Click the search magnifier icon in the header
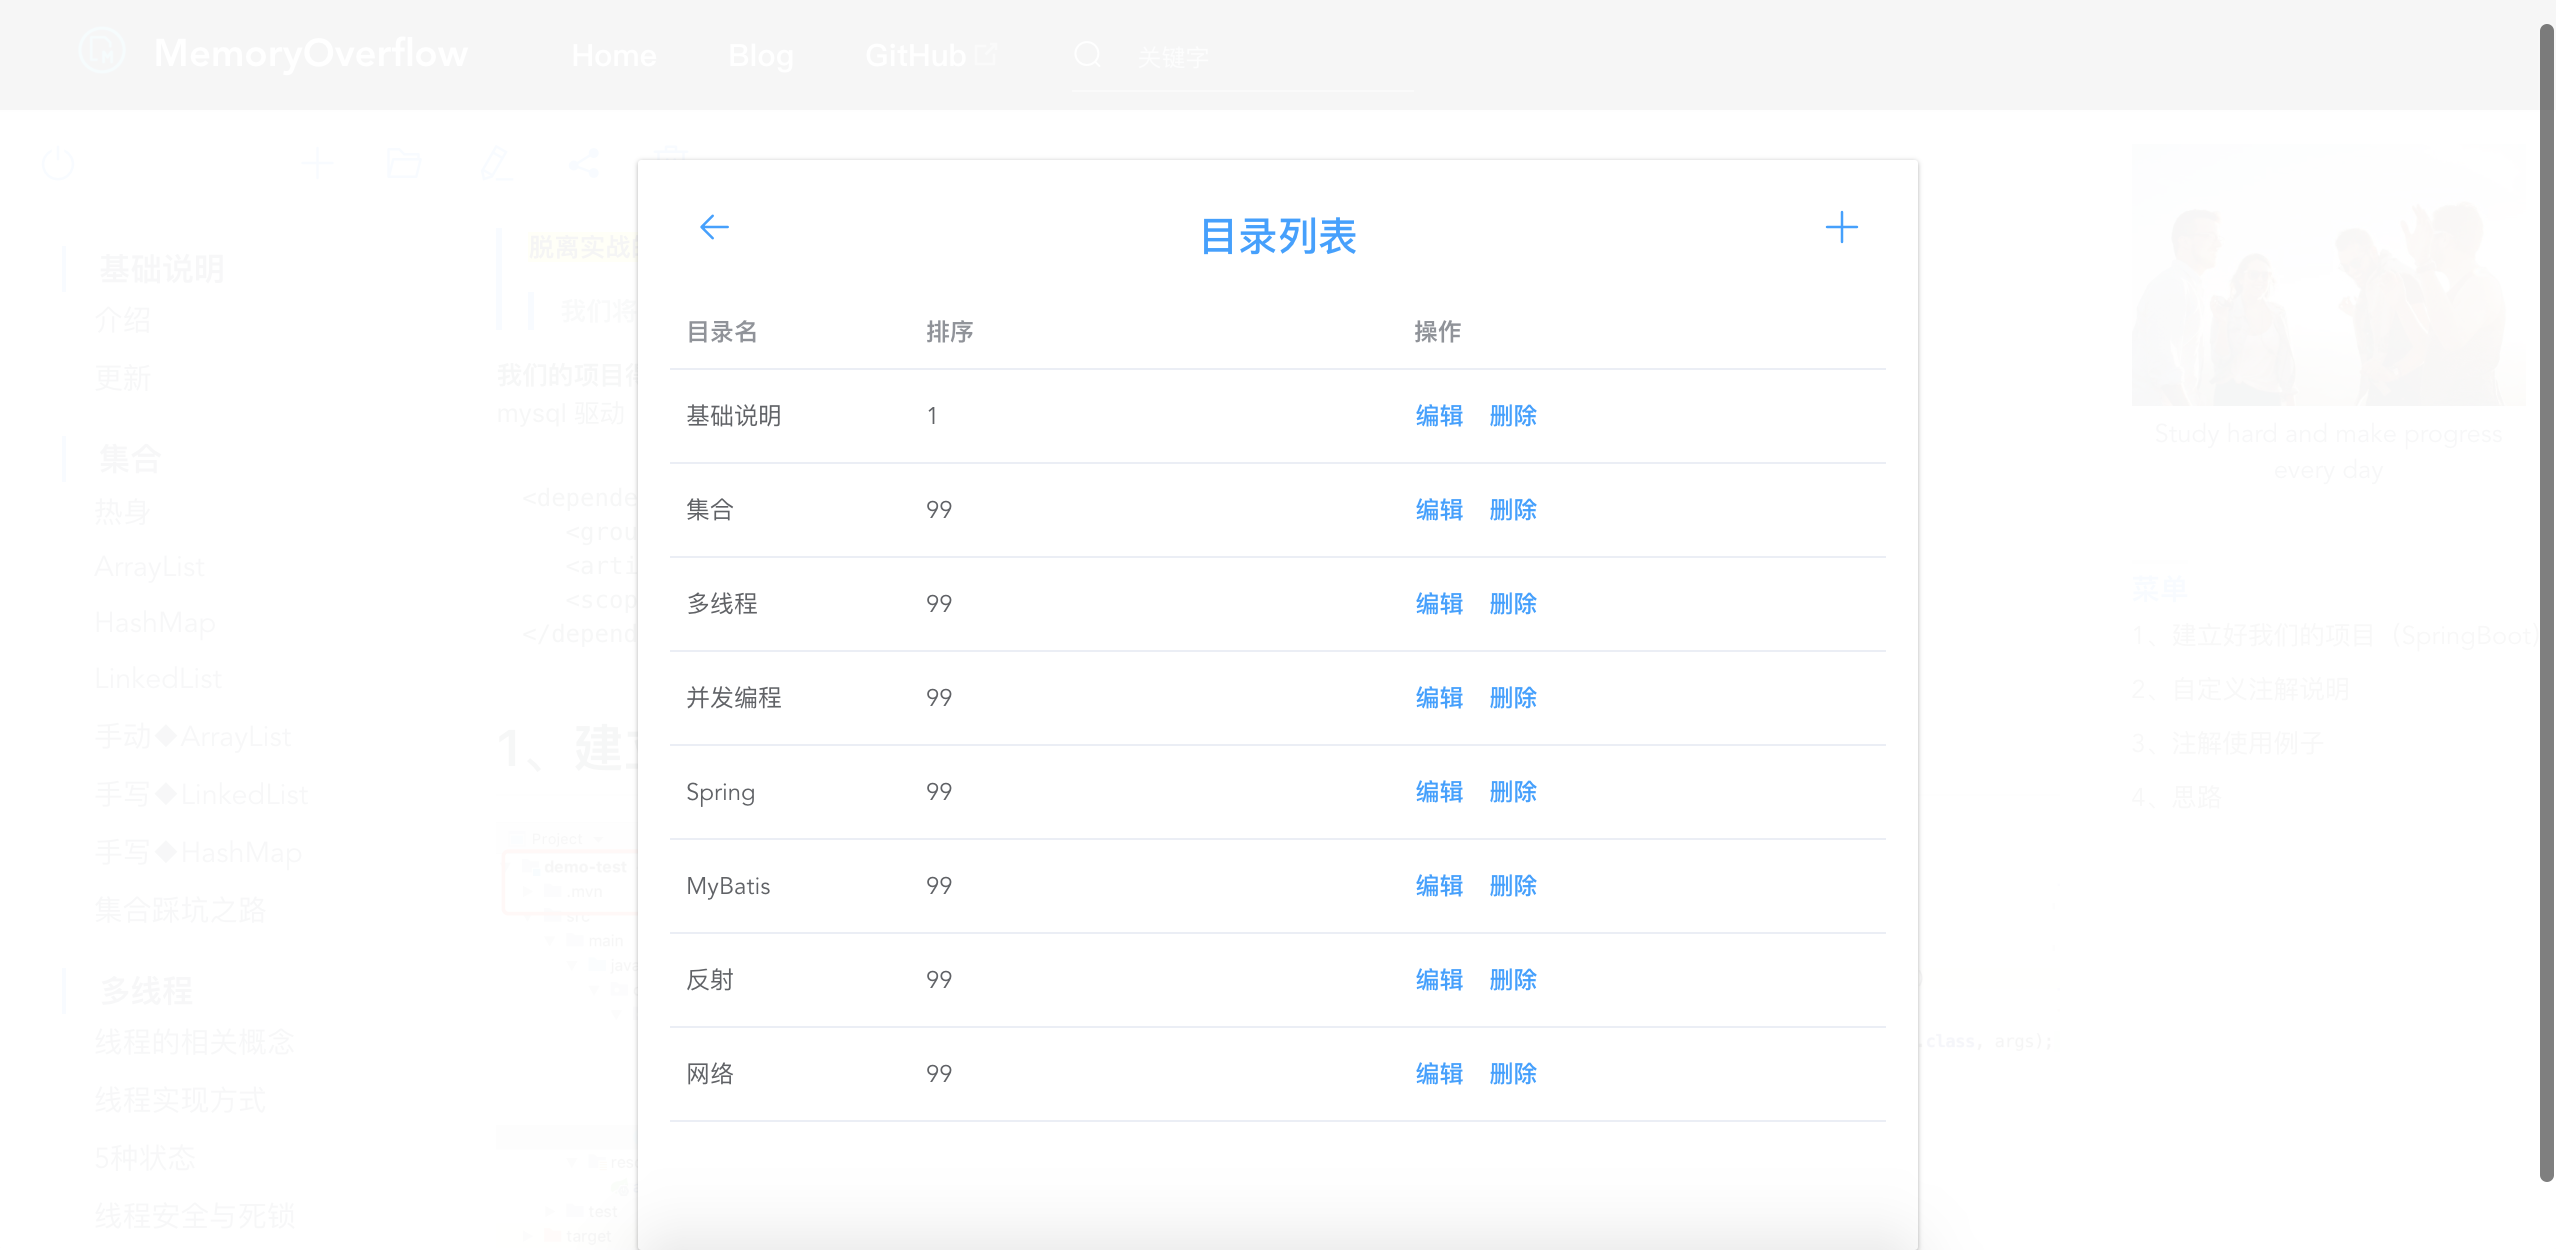Image resolution: width=2556 pixels, height=1250 pixels. coord(1088,55)
